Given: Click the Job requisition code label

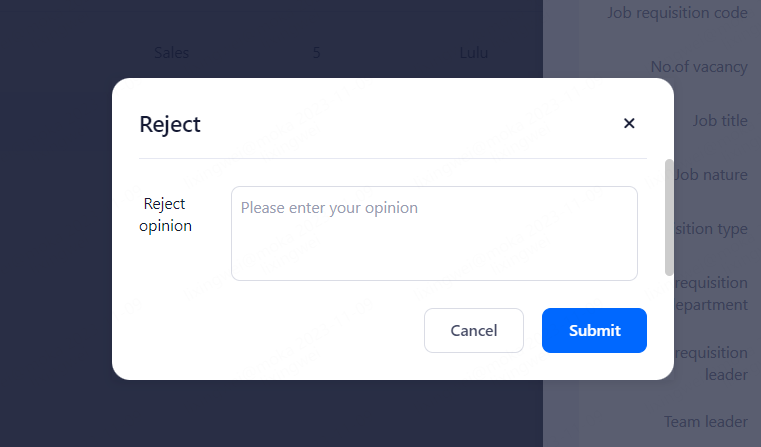Looking at the screenshot, I should pos(677,13).
